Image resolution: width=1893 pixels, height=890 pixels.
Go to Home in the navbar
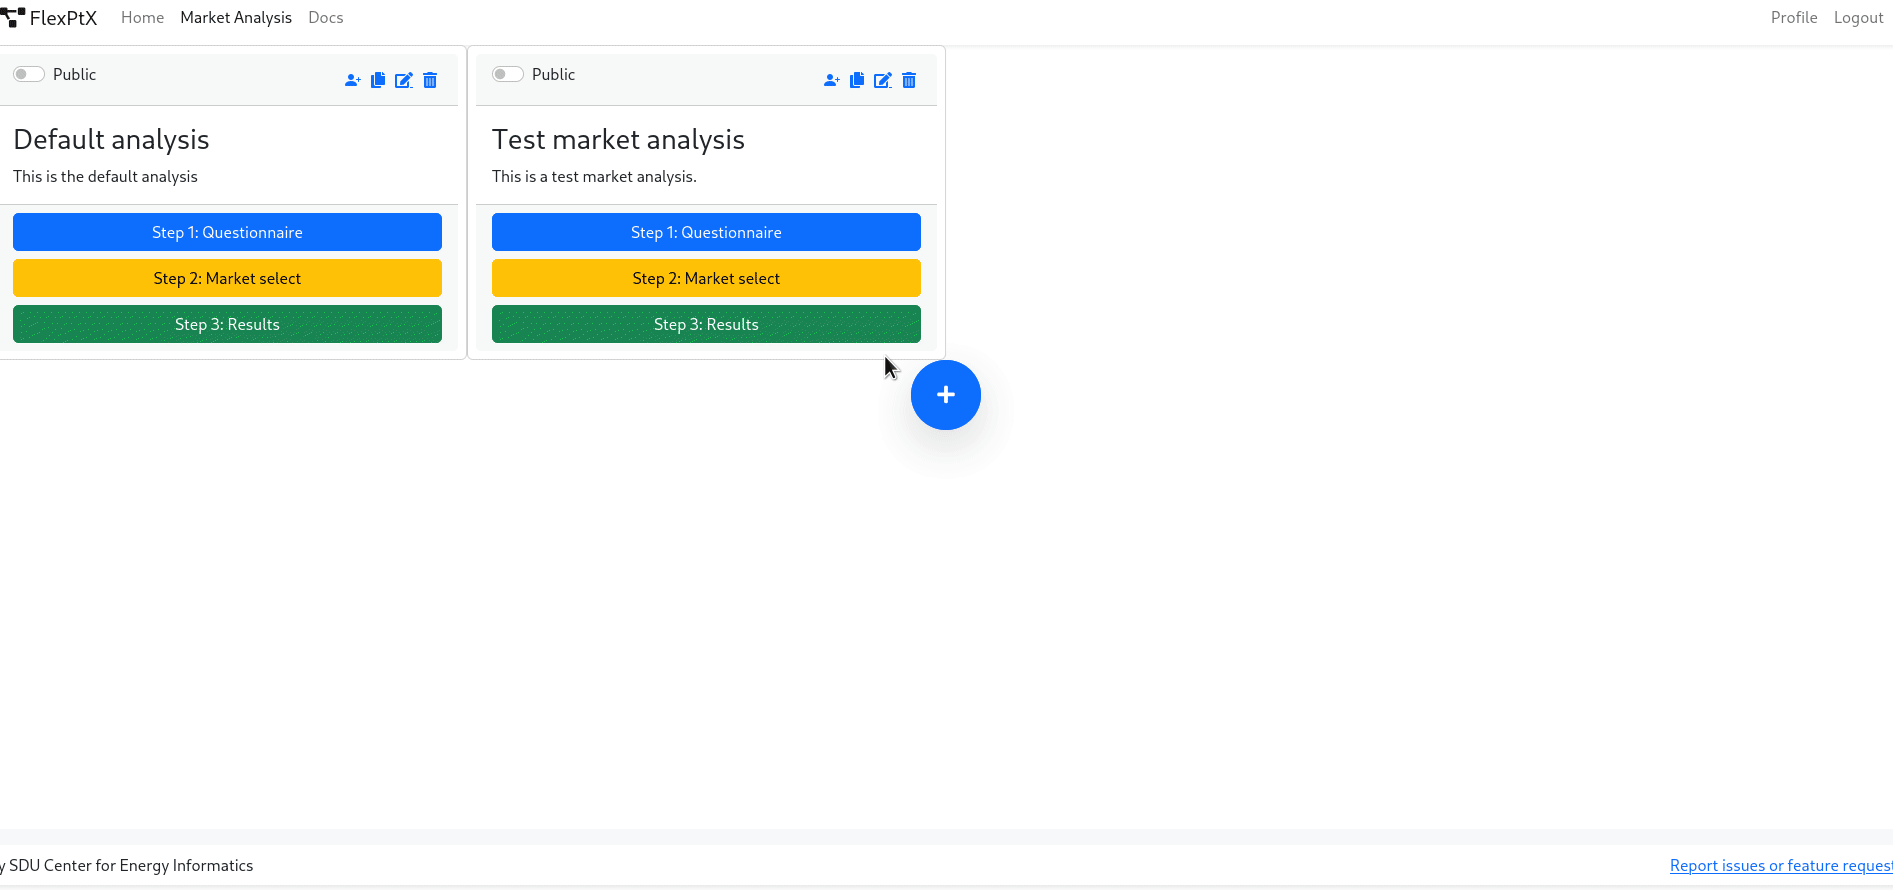[x=142, y=18]
